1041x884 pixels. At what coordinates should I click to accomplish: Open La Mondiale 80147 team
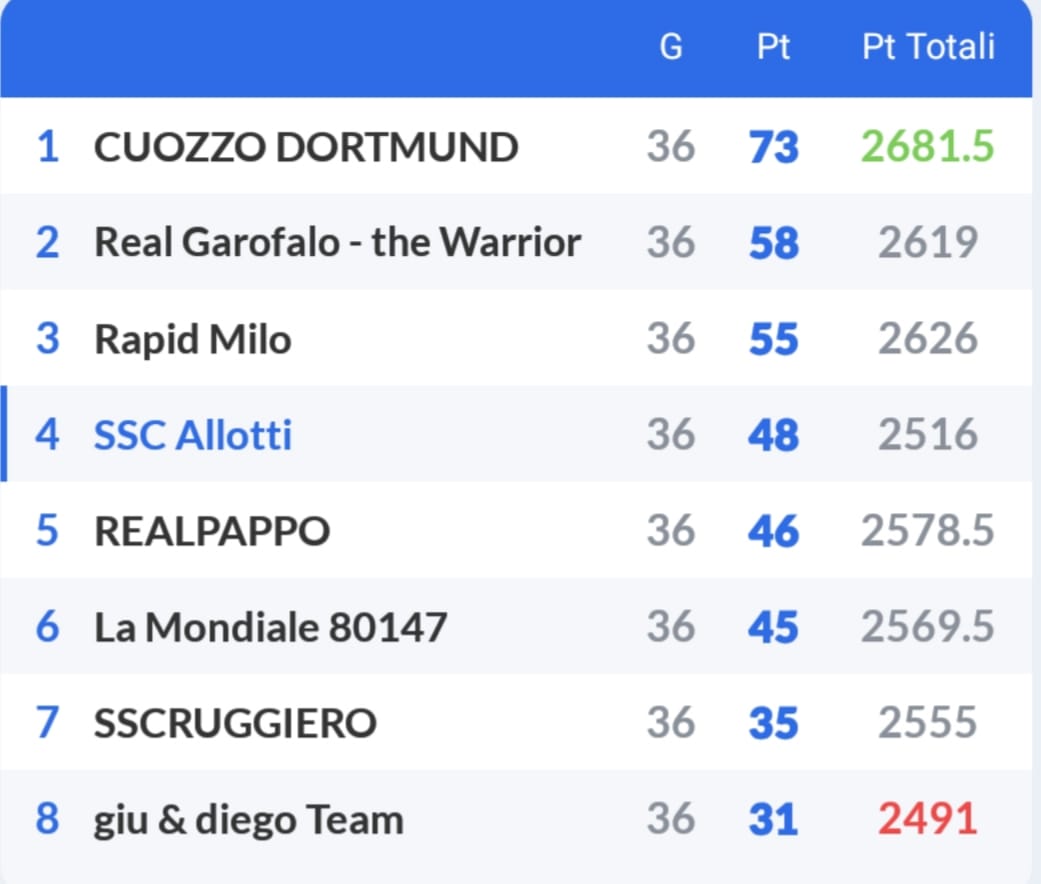[270, 628]
